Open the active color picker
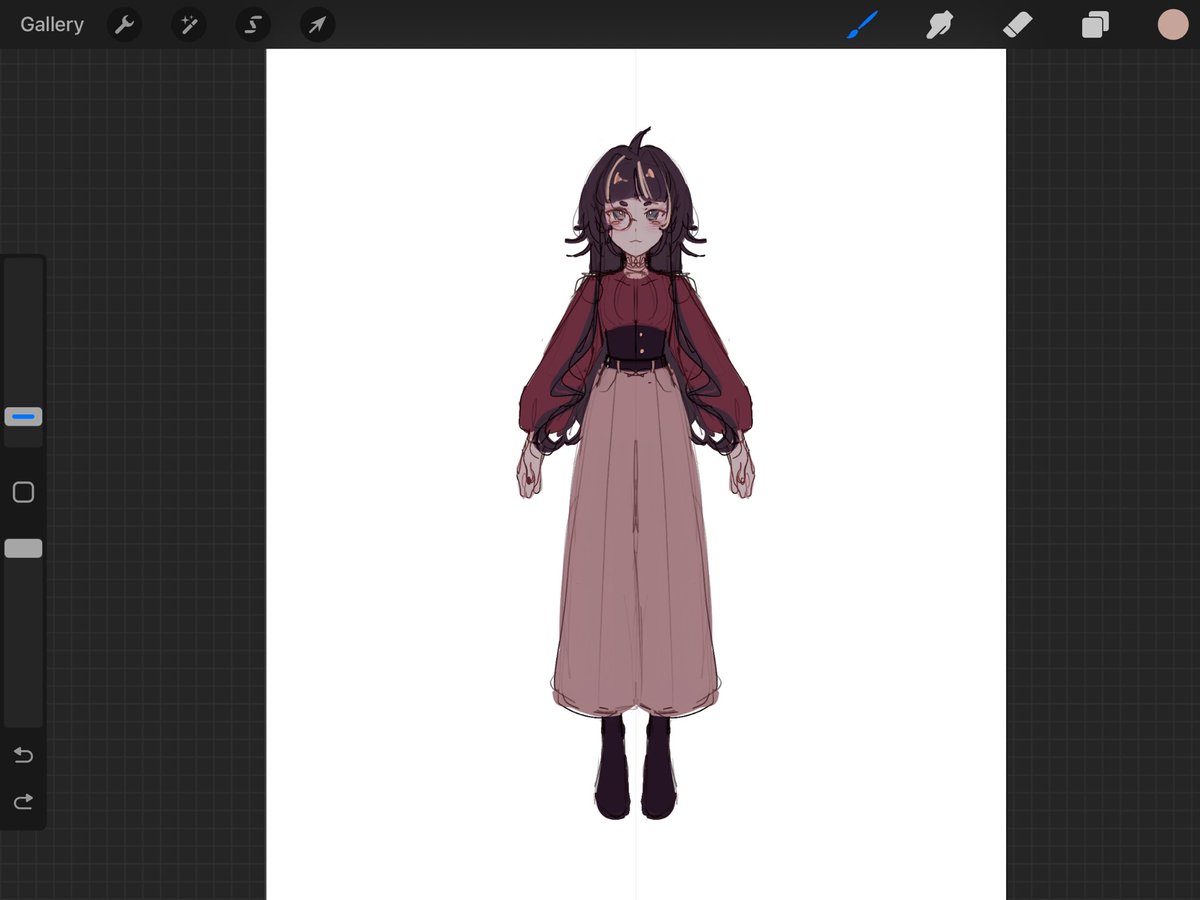Screen dimensions: 1200x900 [x=1172, y=24]
